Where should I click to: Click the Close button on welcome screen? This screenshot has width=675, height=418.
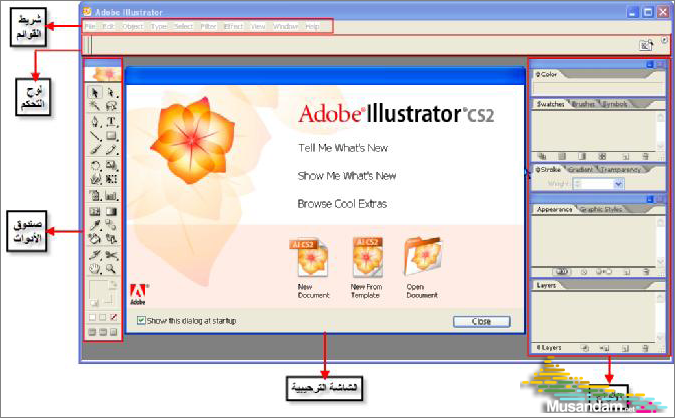(482, 322)
